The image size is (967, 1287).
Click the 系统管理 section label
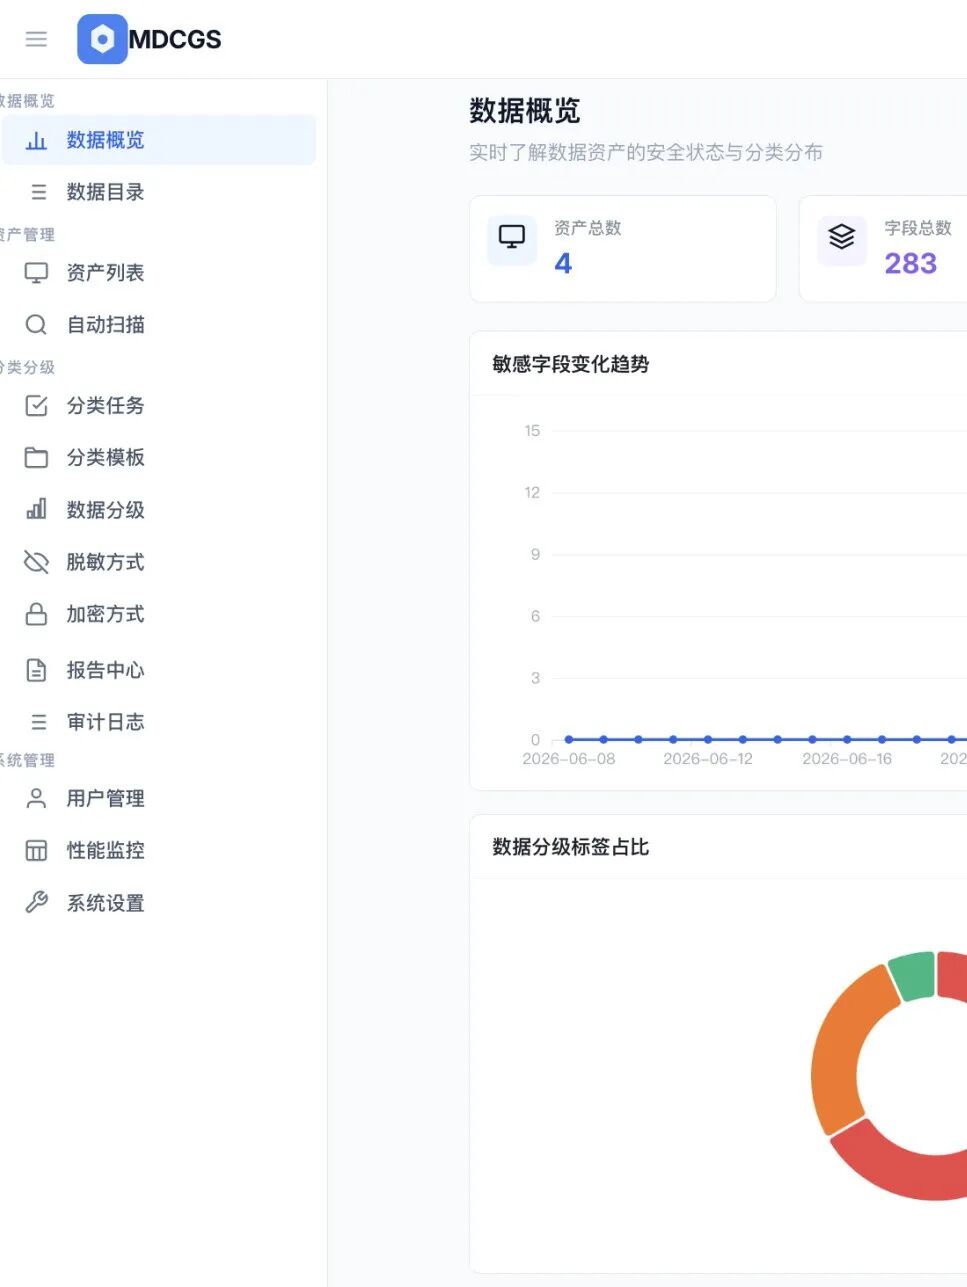(x=27, y=760)
